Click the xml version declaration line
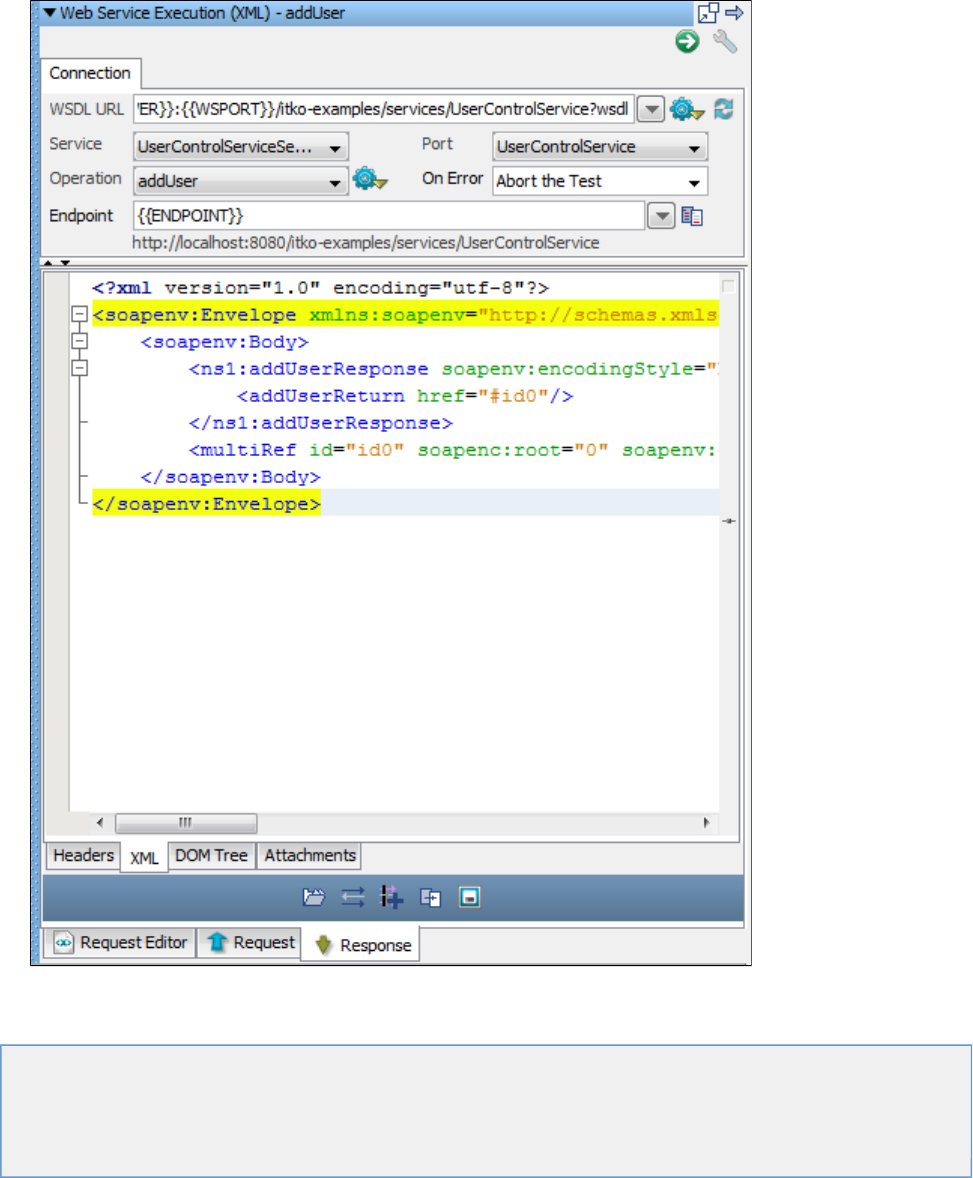 (x=321, y=288)
